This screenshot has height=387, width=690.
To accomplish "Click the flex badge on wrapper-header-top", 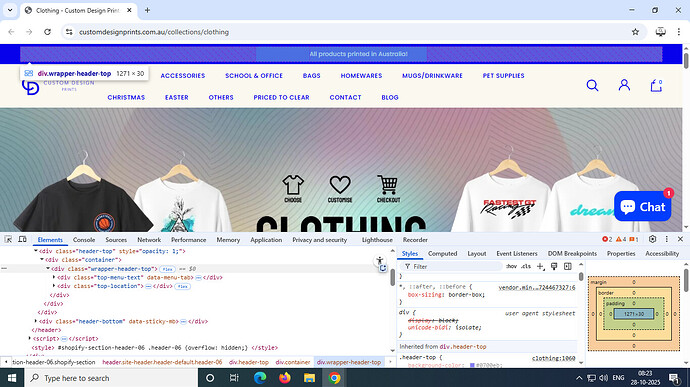I will click(167, 269).
